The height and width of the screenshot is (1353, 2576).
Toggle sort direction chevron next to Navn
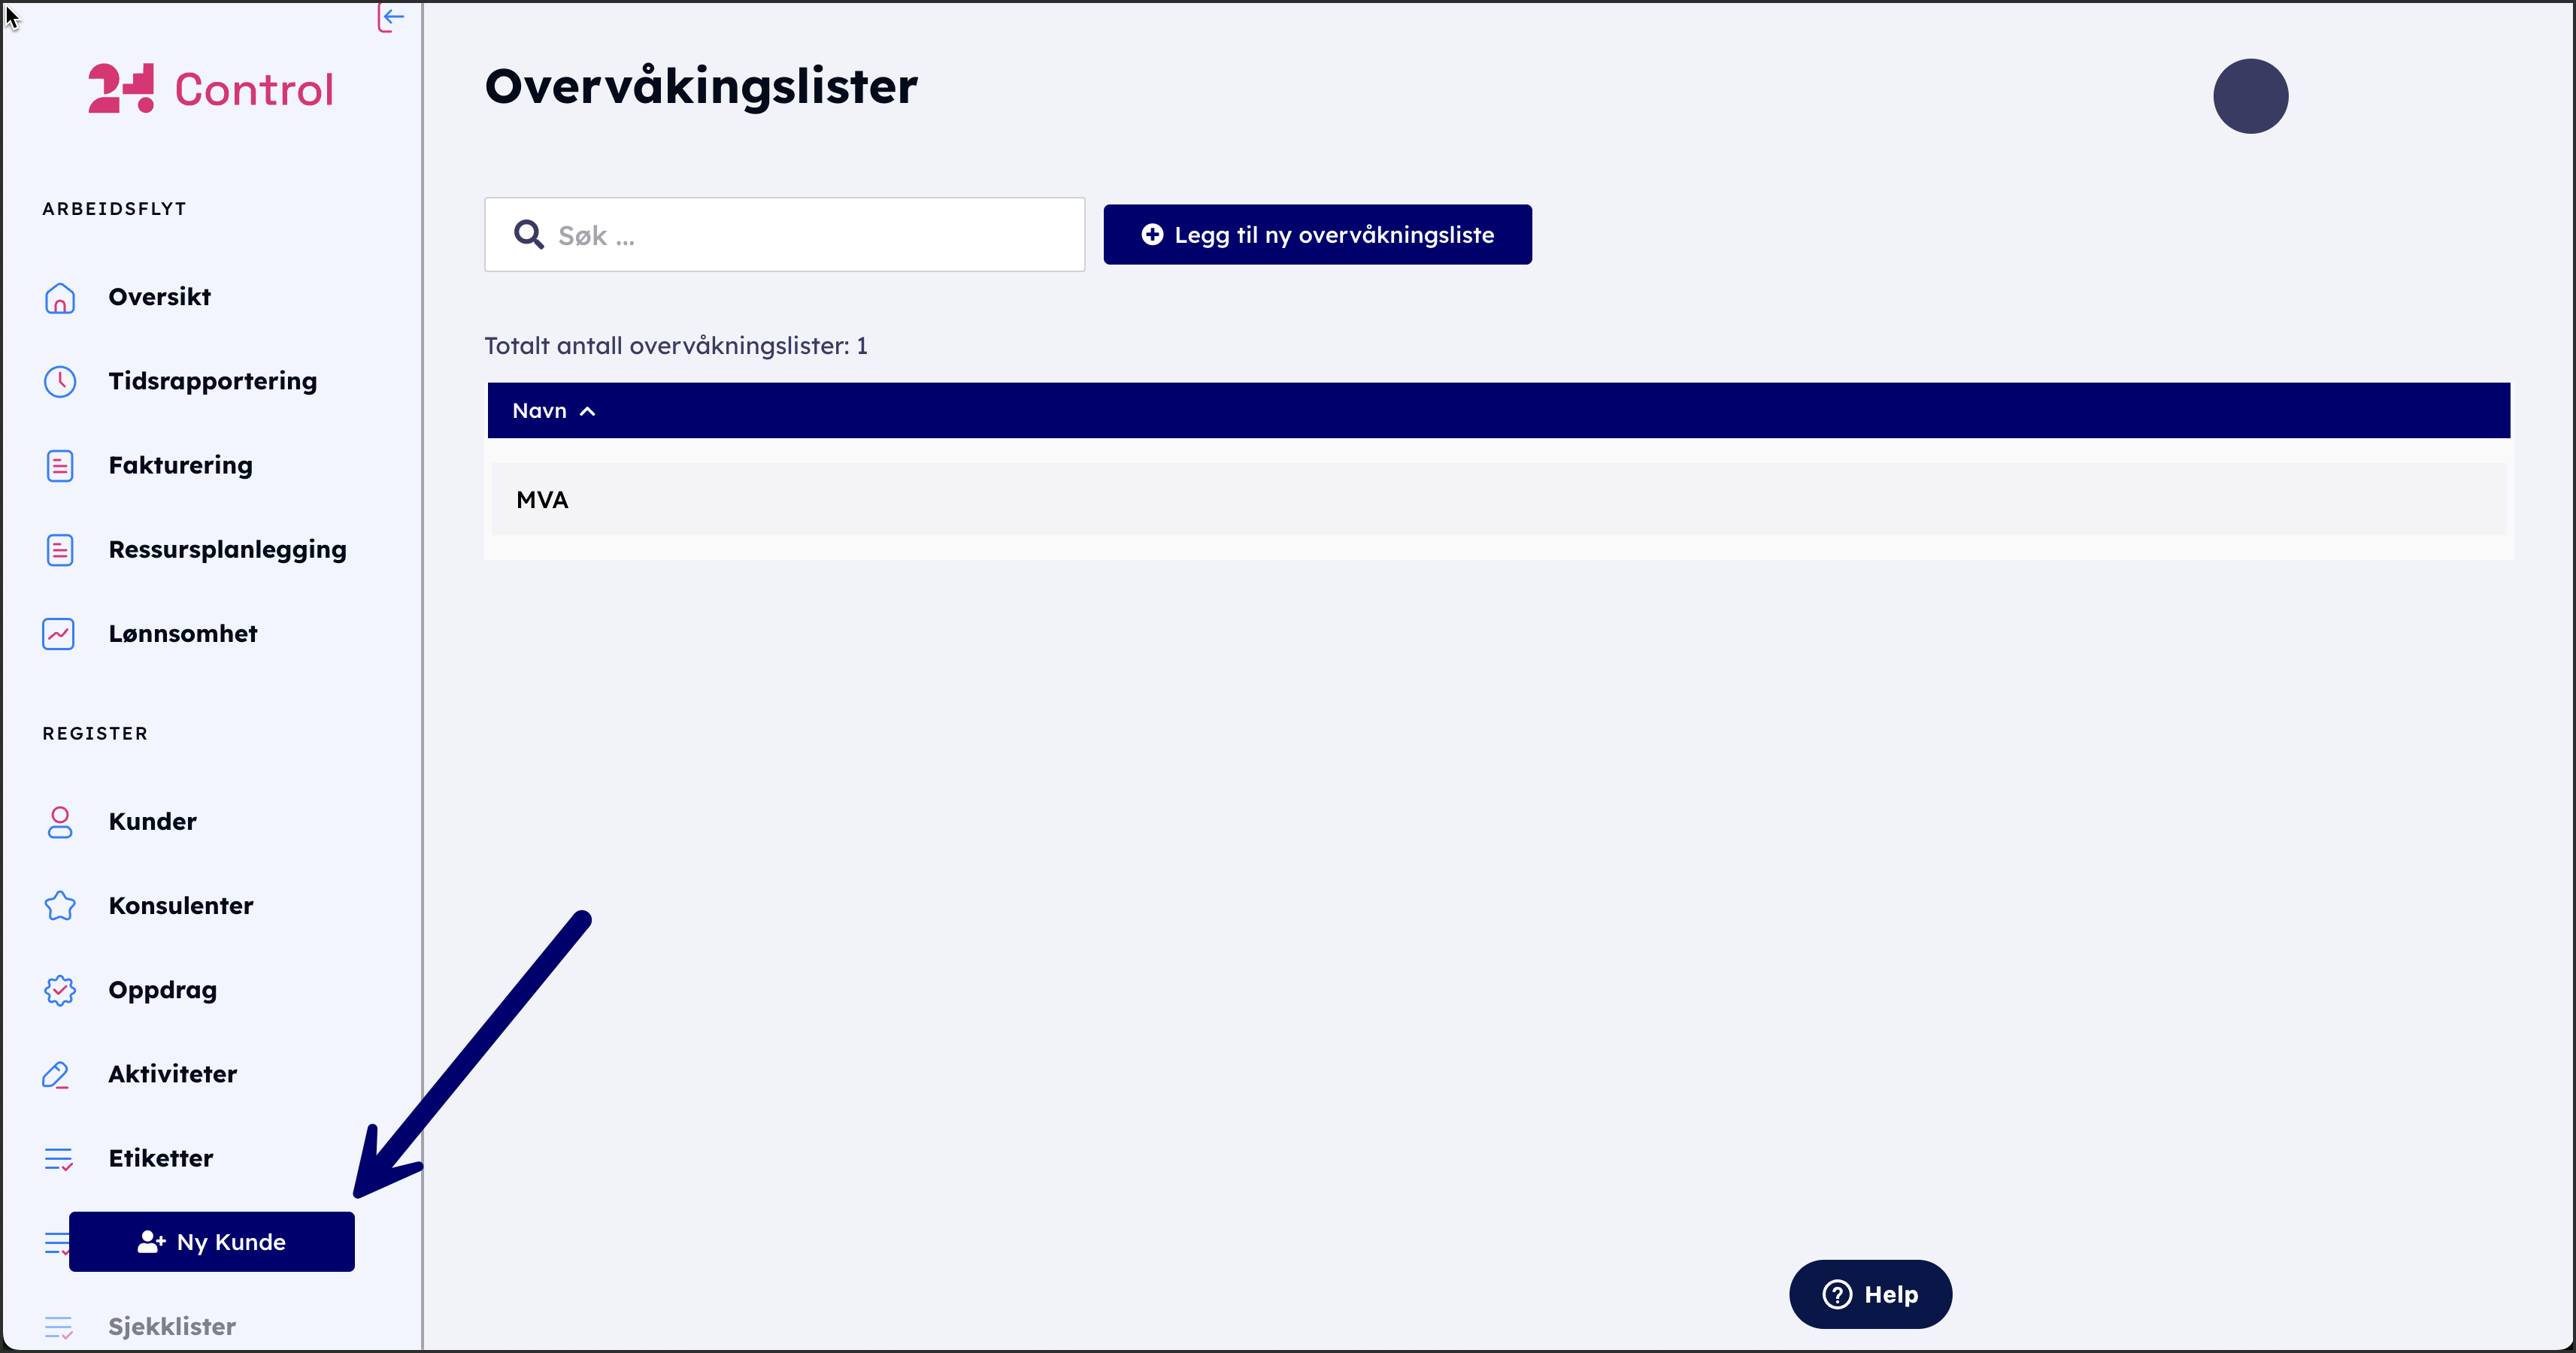[588, 412]
